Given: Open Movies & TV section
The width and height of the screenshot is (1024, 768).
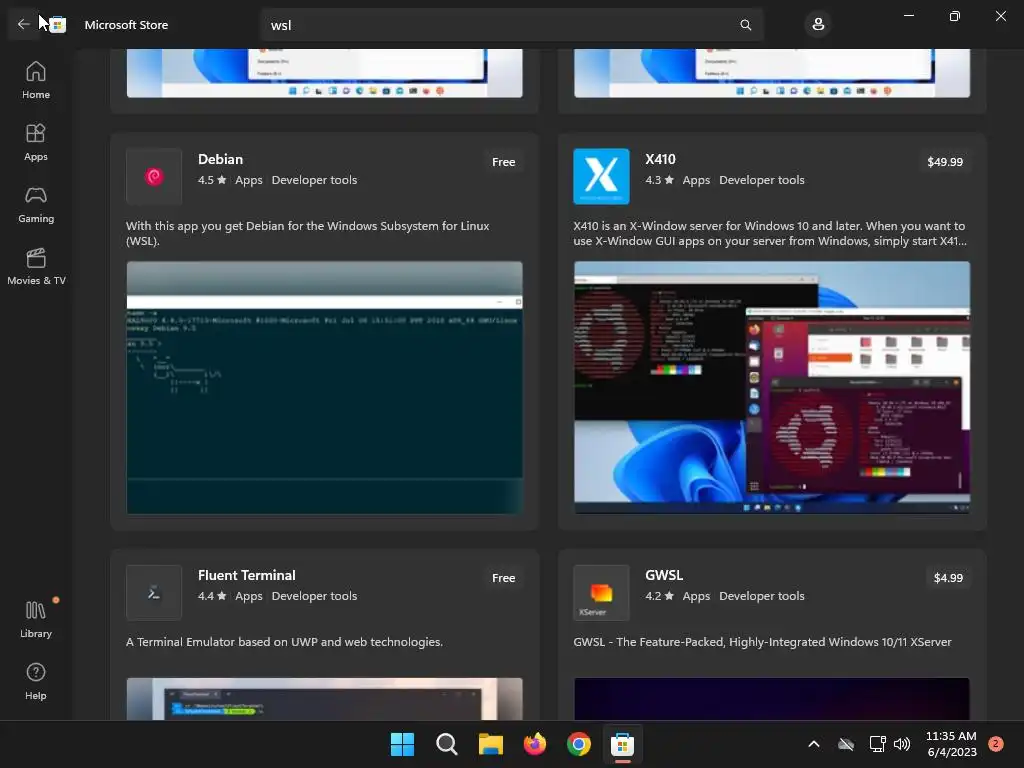Looking at the screenshot, I should coord(36,266).
